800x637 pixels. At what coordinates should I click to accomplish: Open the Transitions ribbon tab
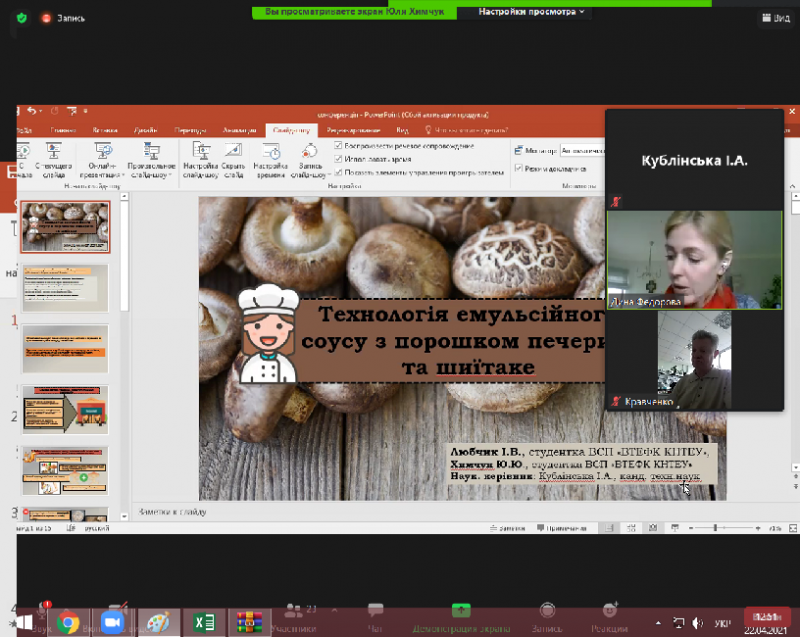(190, 130)
